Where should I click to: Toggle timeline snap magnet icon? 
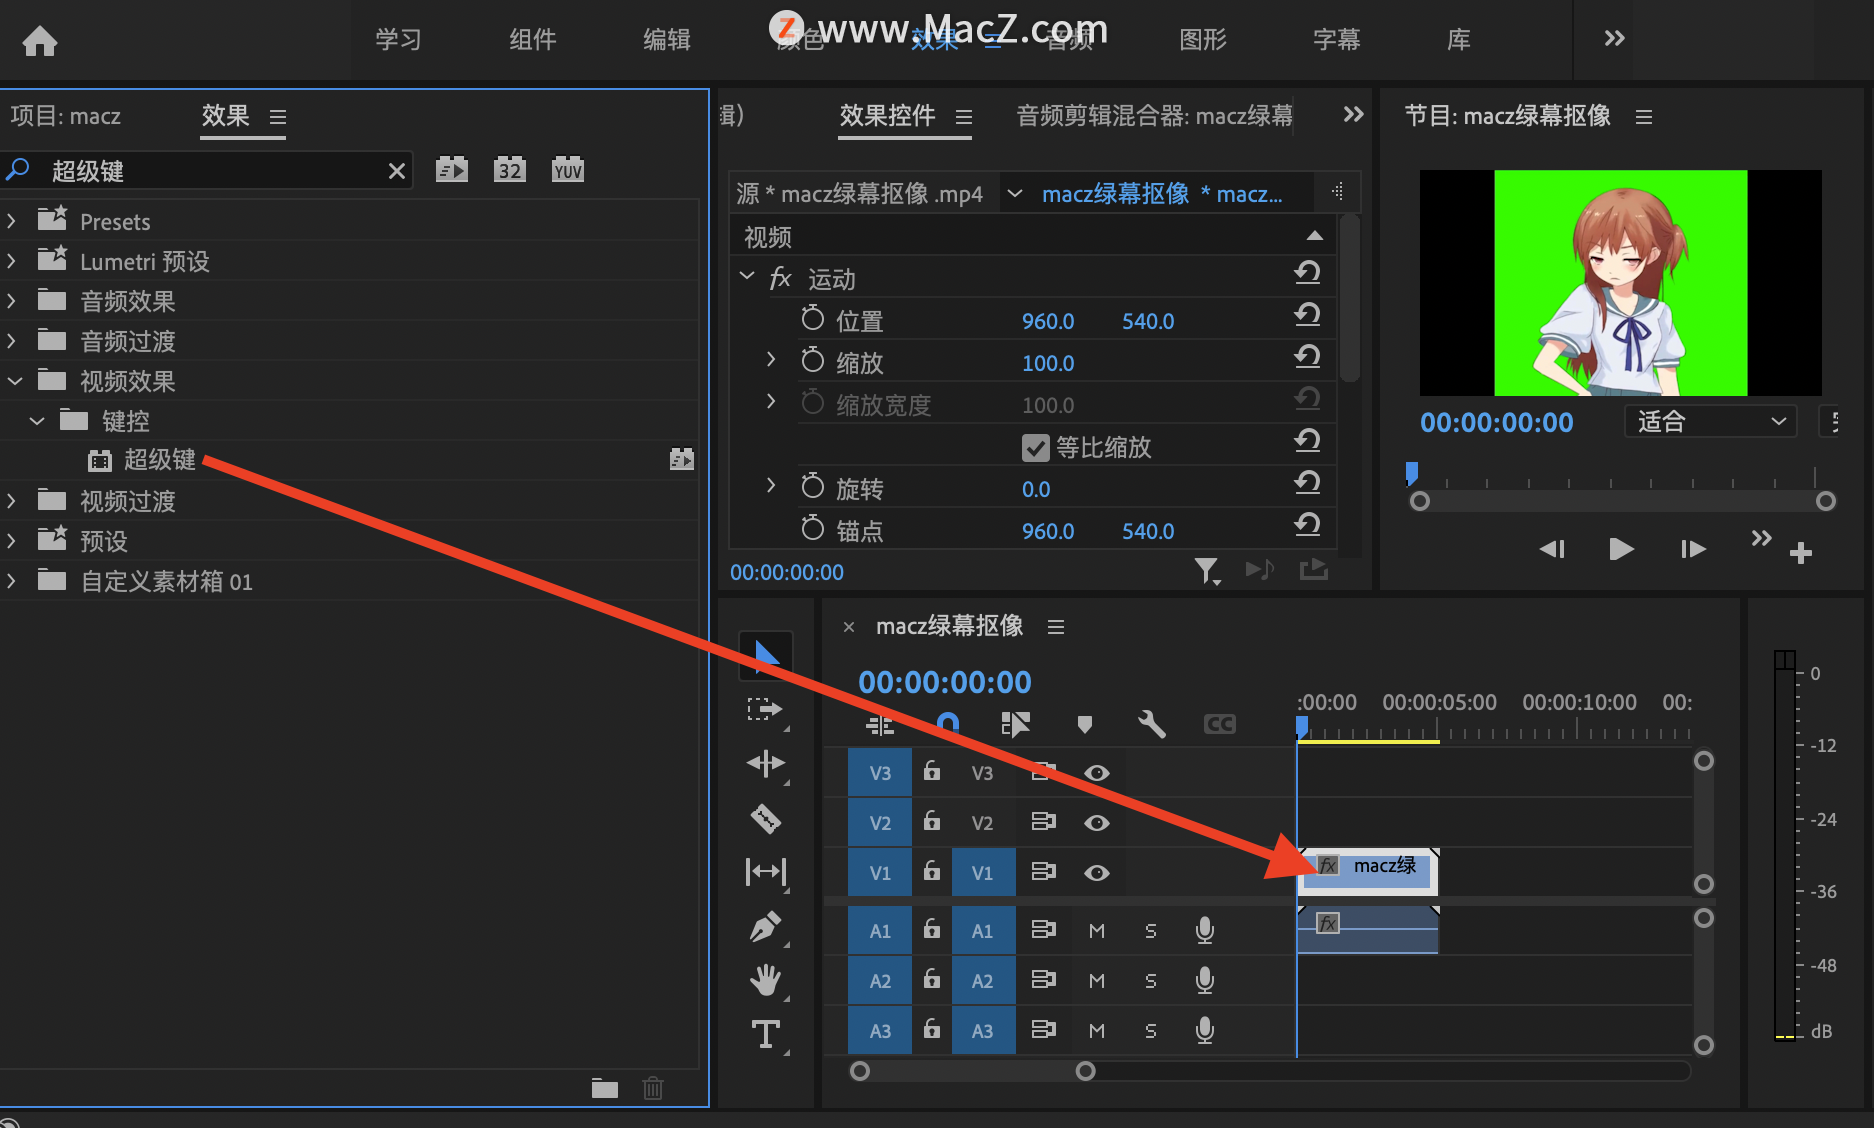948,724
